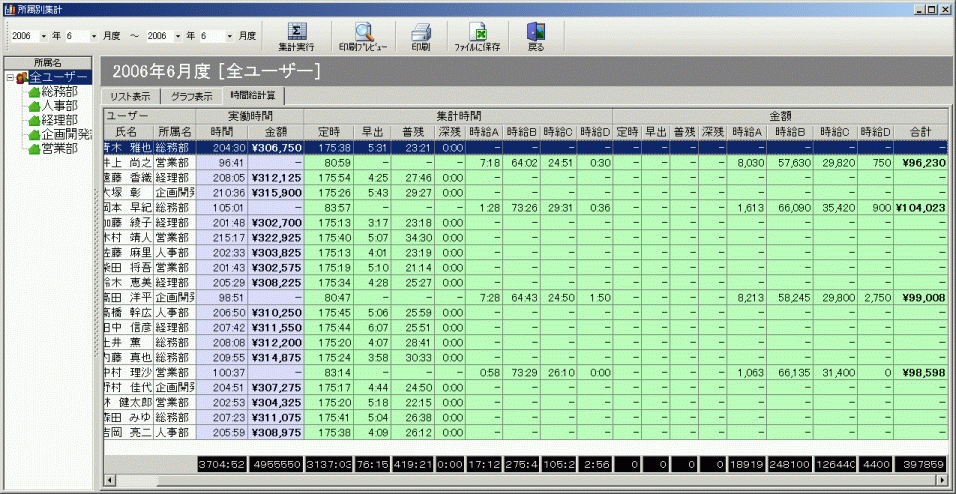Click the horizontal scrollbar right arrow
The height and width of the screenshot is (494, 956).
click(x=940, y=479)
